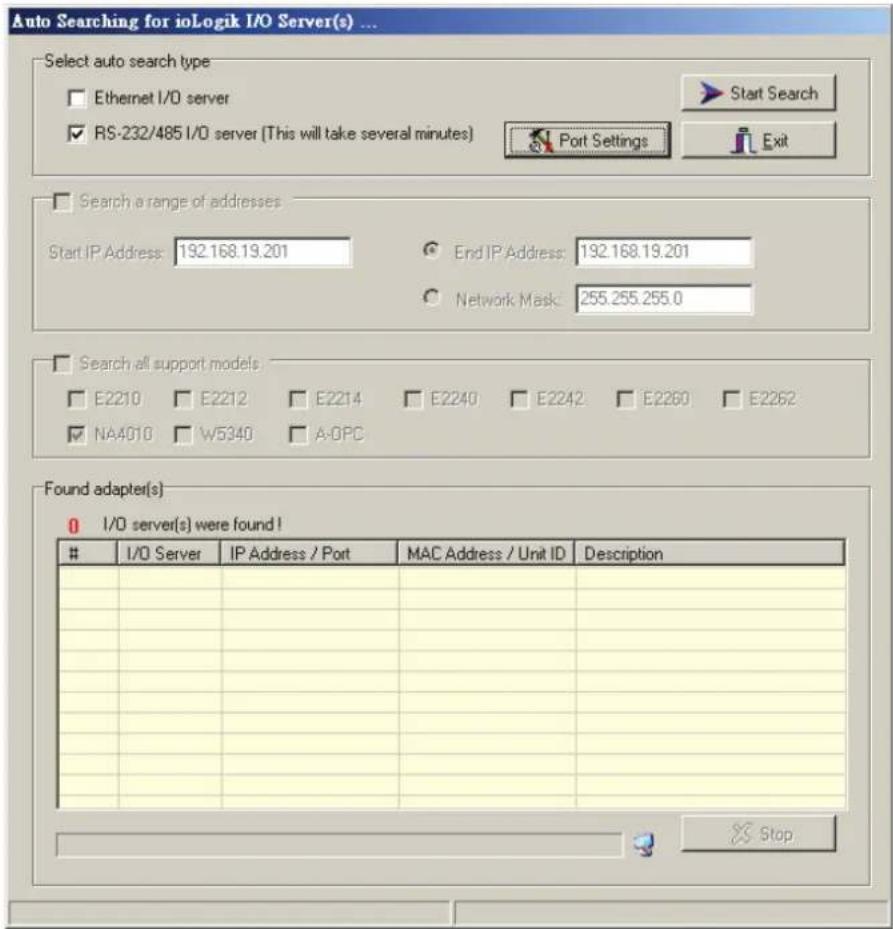
Task: Click the search progress bar
Action: point(339,845)
